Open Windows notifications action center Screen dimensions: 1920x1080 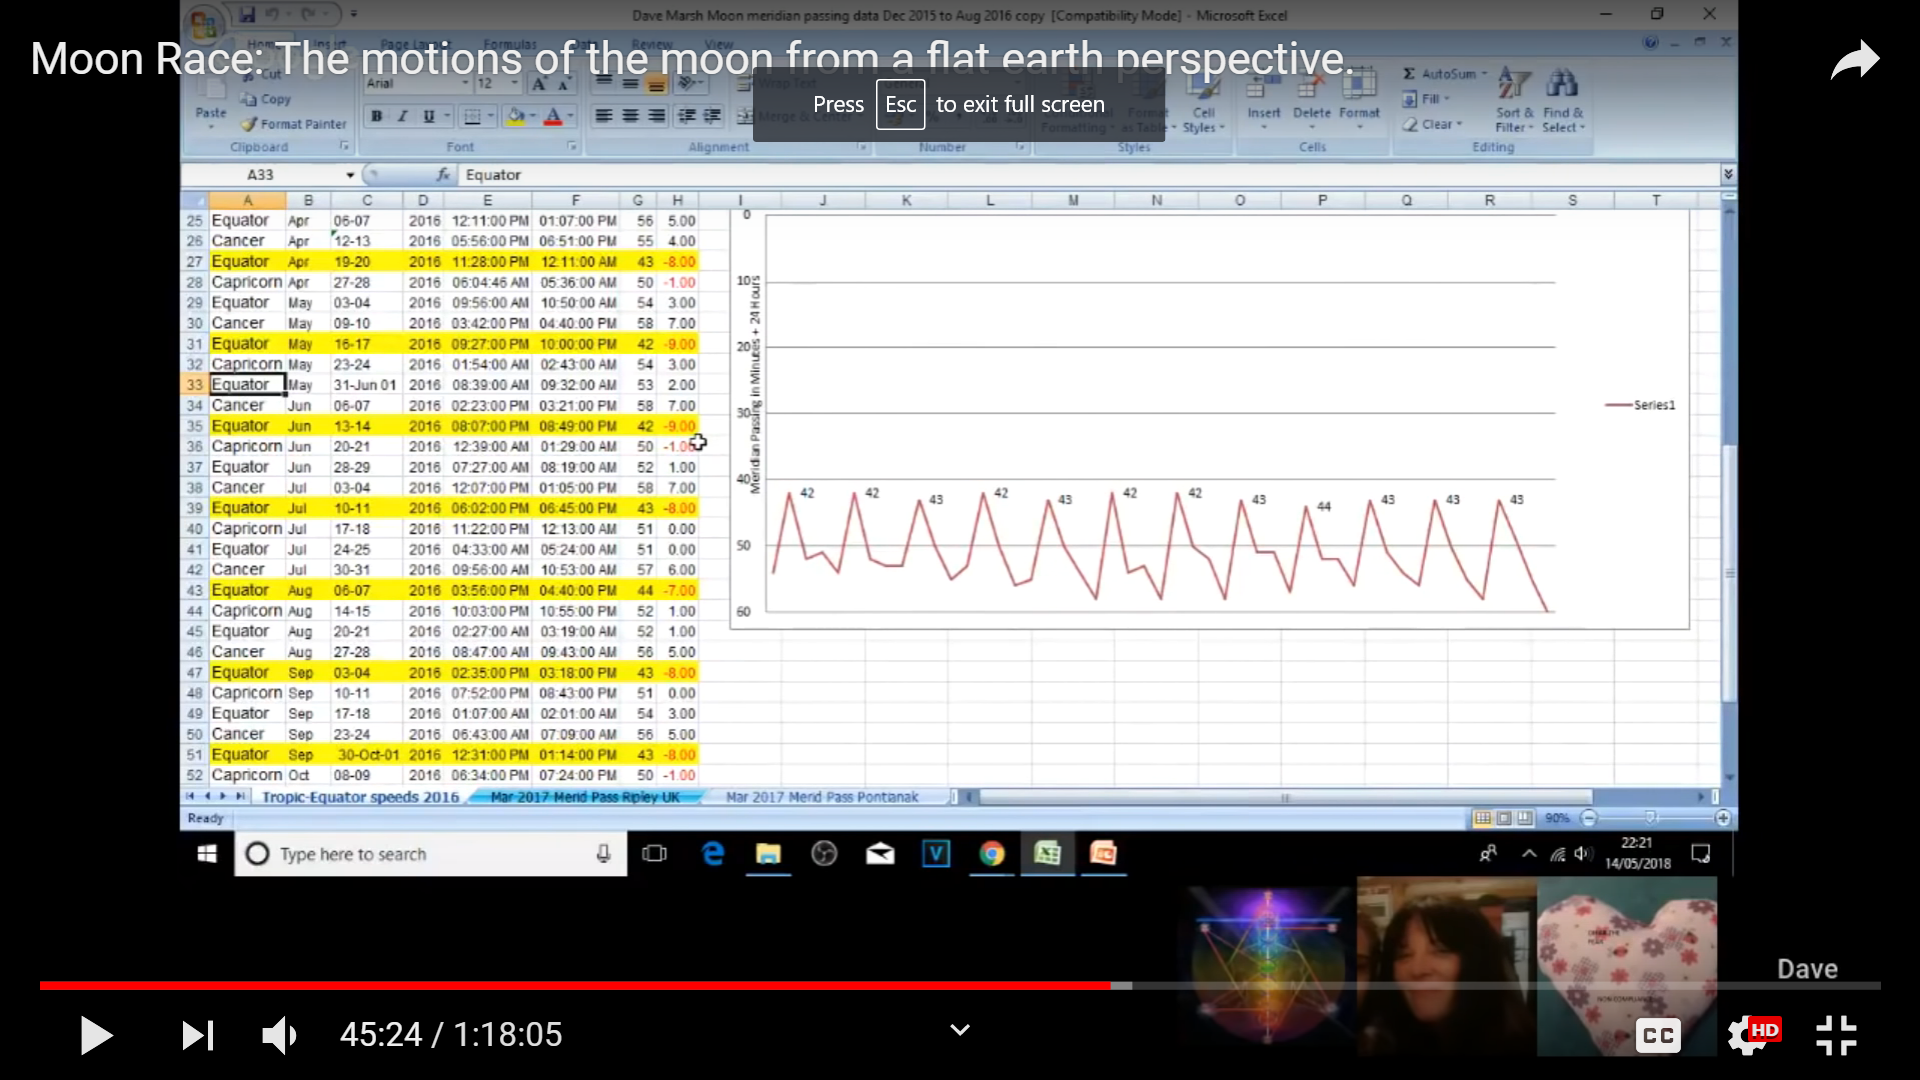point(1701,854)
